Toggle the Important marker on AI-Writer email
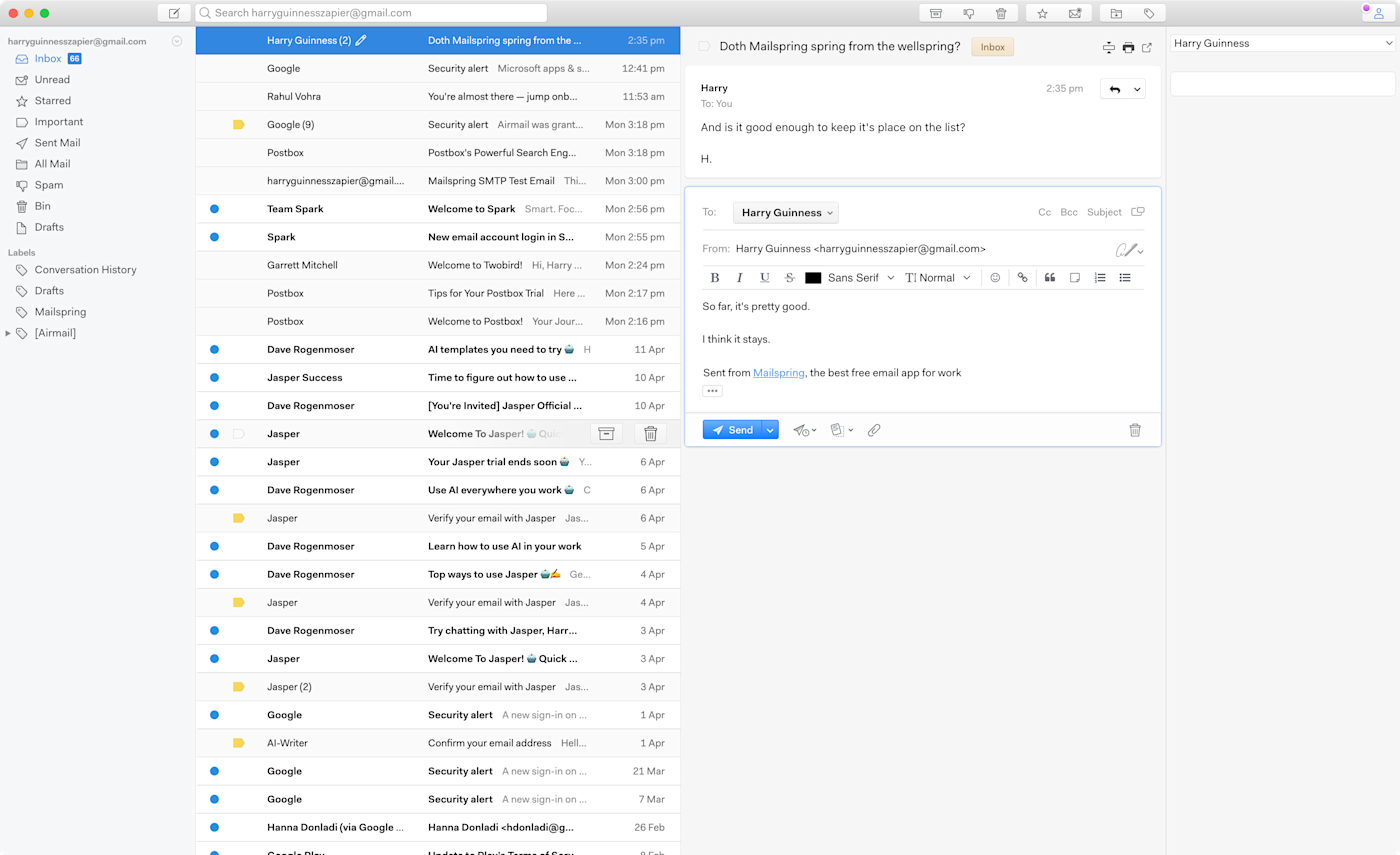This screenshot has height=855, width=1400. [x=238, y=743]
